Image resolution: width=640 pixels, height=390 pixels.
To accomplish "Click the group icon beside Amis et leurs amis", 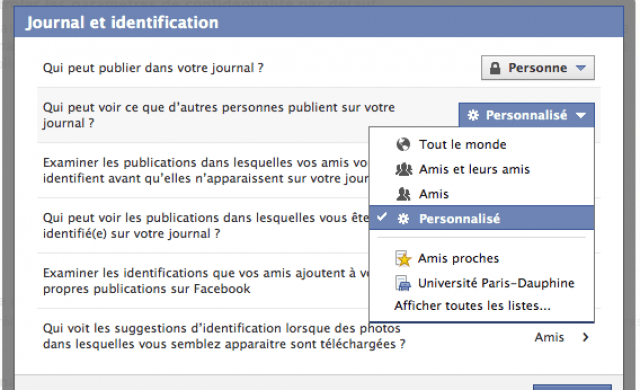I will 404,169.
